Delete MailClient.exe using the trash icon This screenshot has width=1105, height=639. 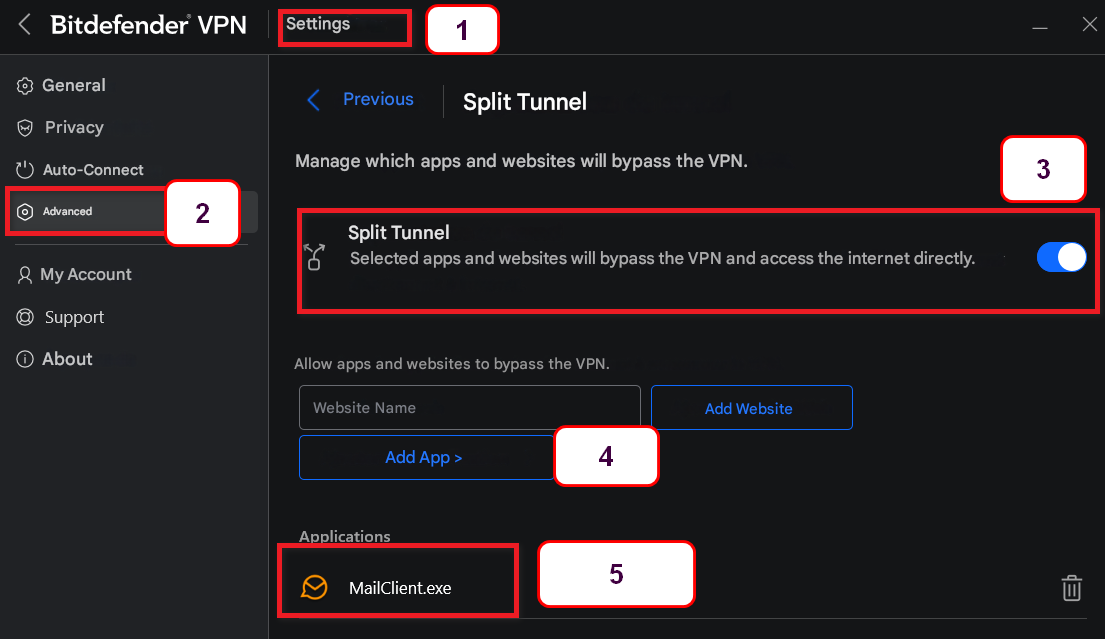point(1071,588)
